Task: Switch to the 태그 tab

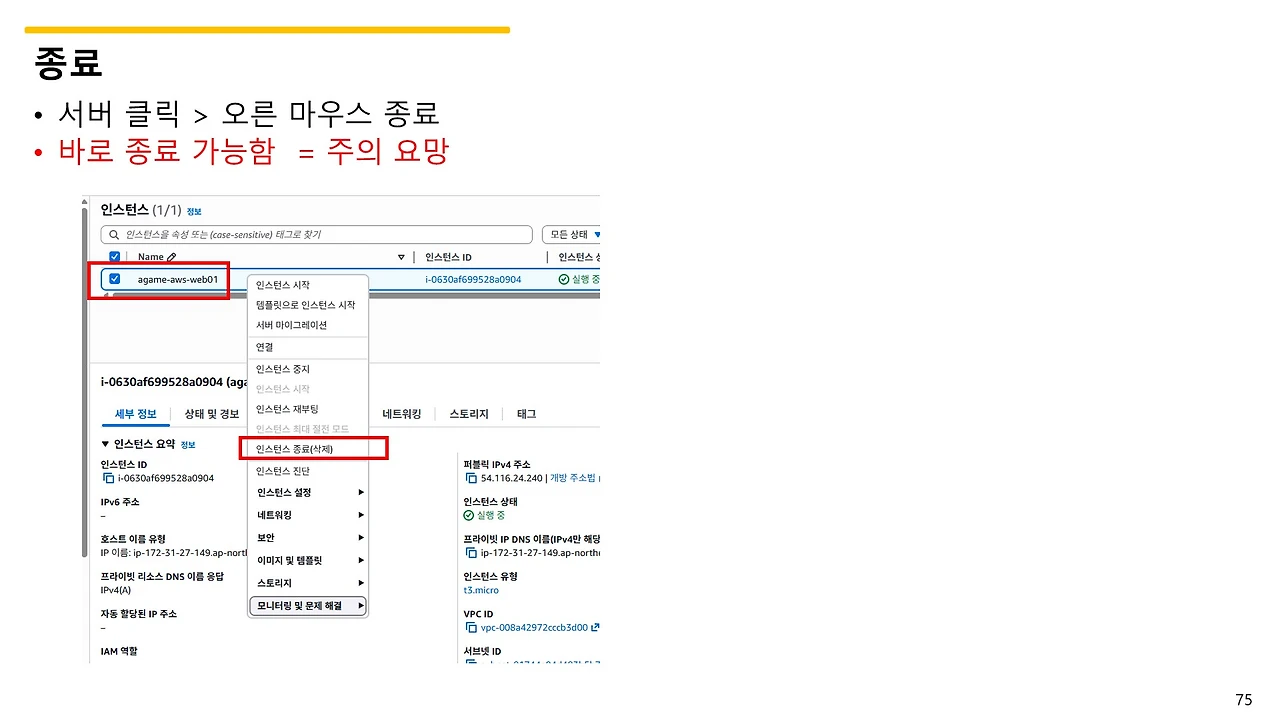Action: tap(524, 414)
